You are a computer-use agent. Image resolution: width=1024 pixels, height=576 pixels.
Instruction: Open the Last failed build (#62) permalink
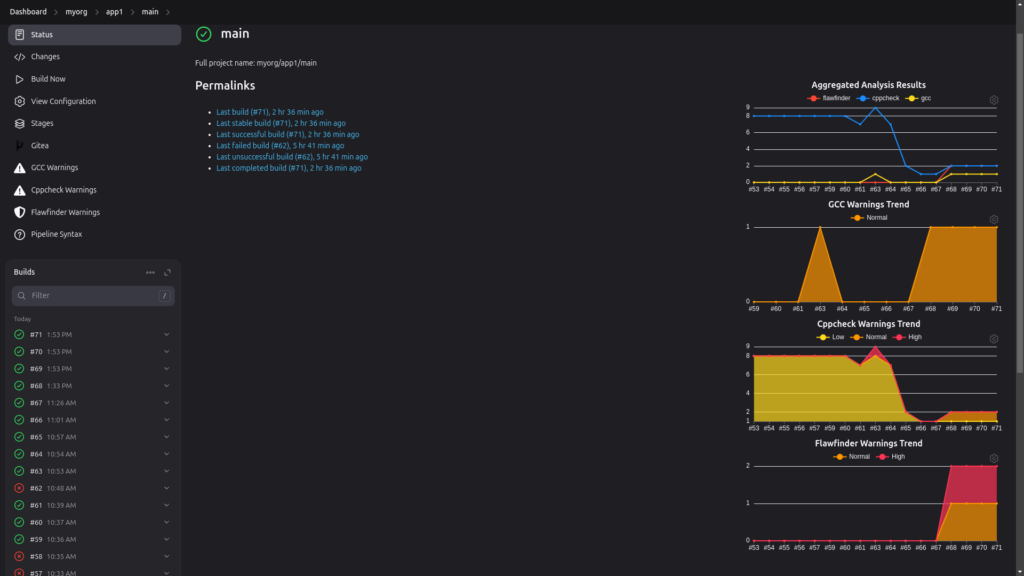click(x=280, y=146)
